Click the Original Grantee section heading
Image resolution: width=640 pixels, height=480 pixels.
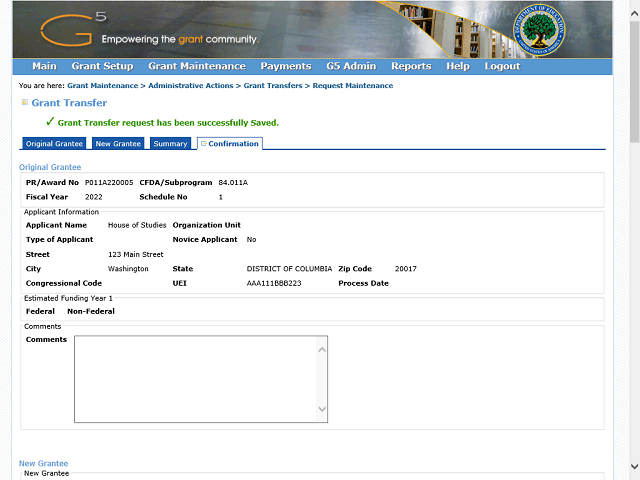click(50, 167)
